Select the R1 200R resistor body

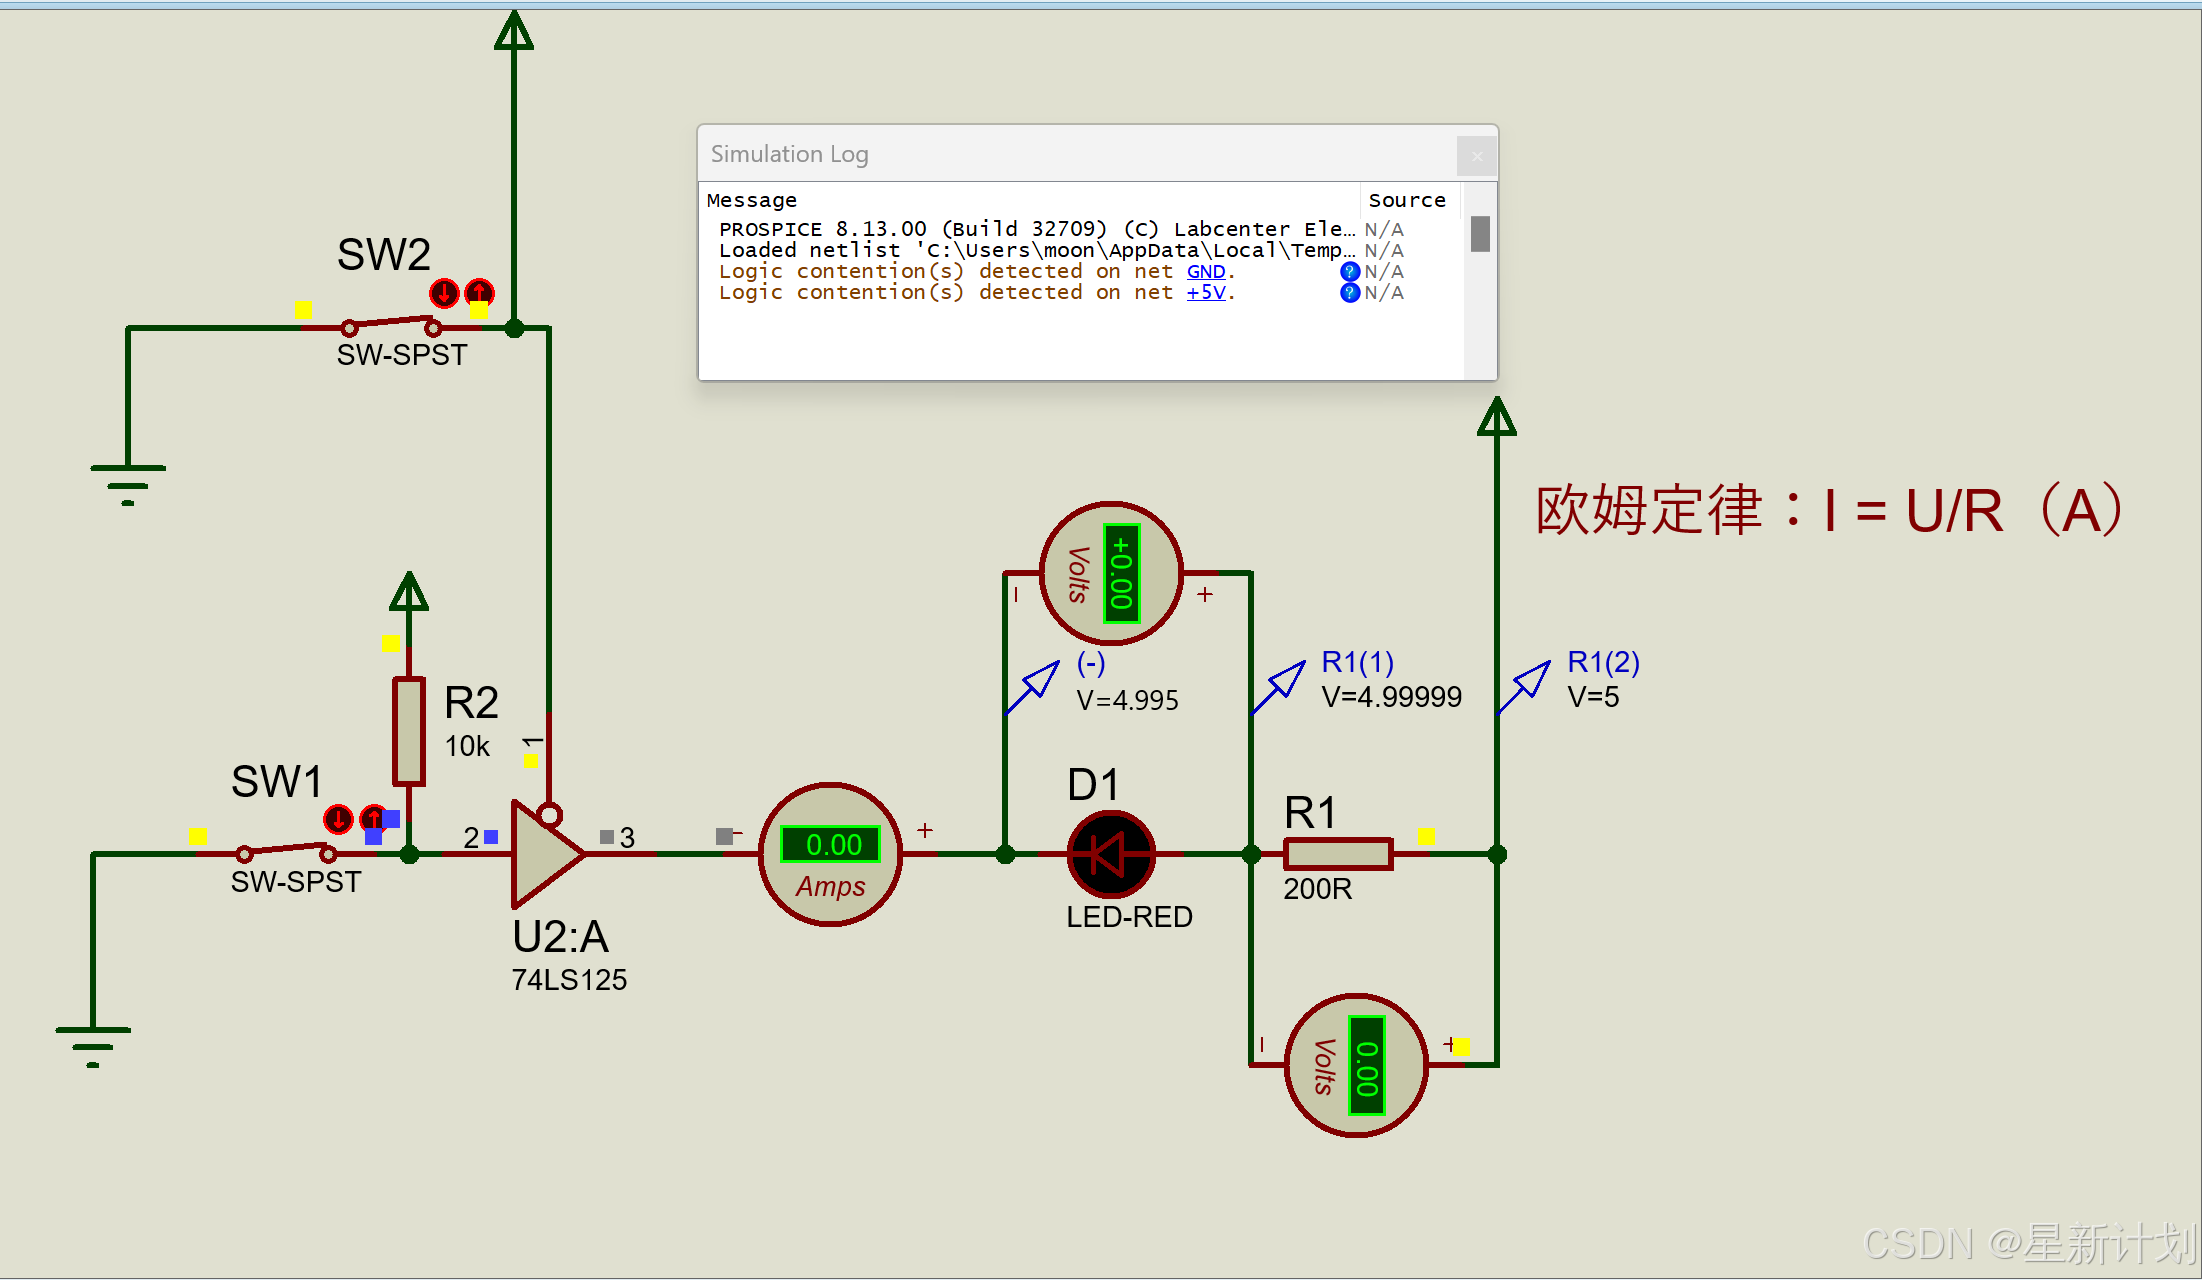pos(1337,854)
